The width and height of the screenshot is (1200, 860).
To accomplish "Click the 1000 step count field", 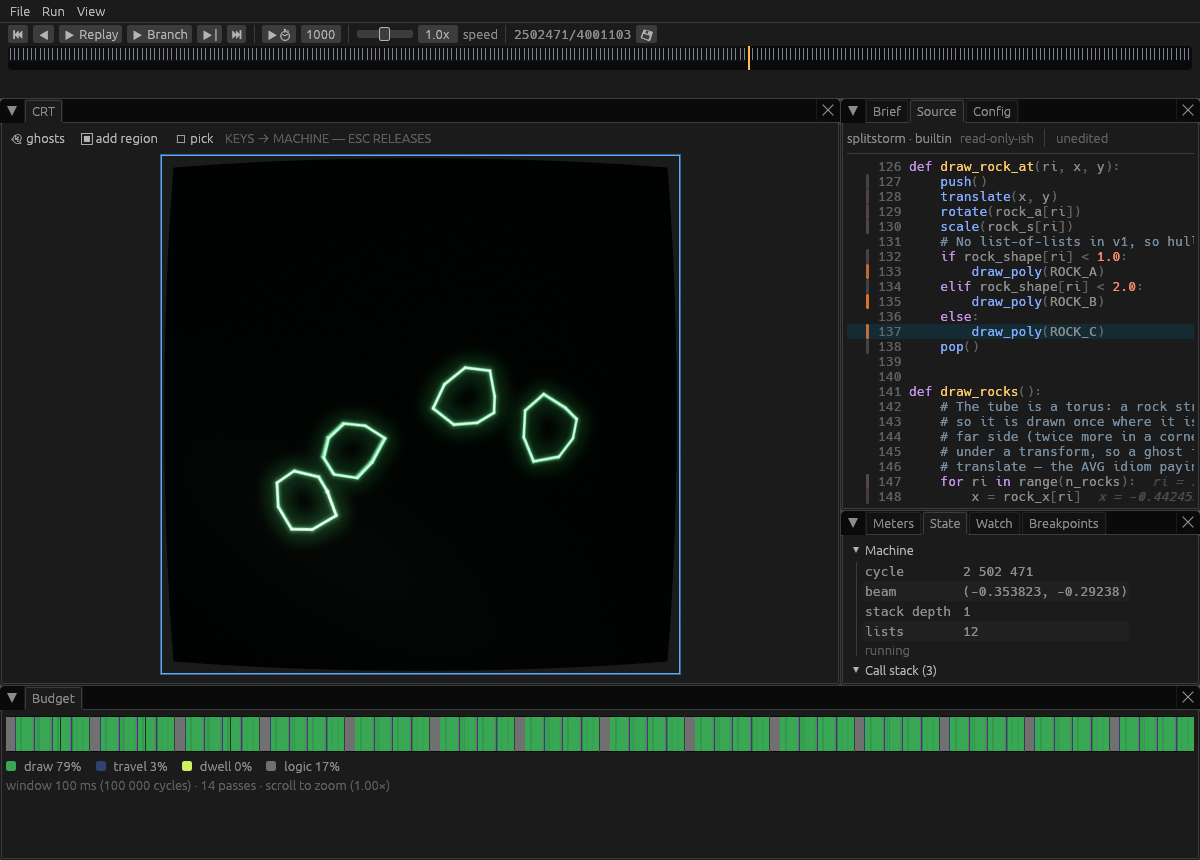I will [321, 34].
